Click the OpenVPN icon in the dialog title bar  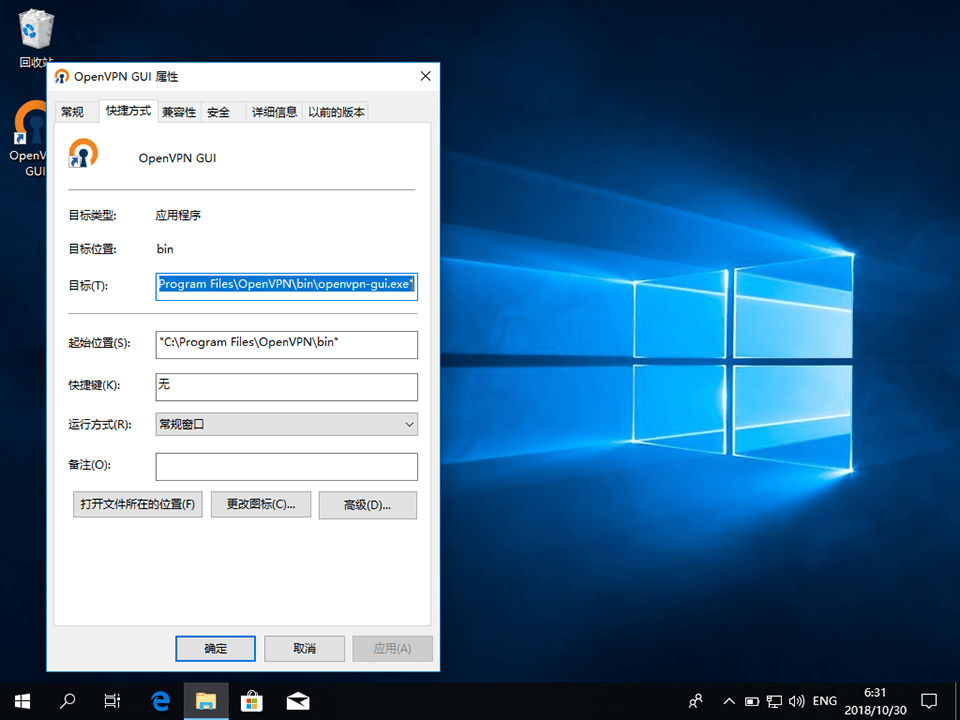tap(62, 77)
